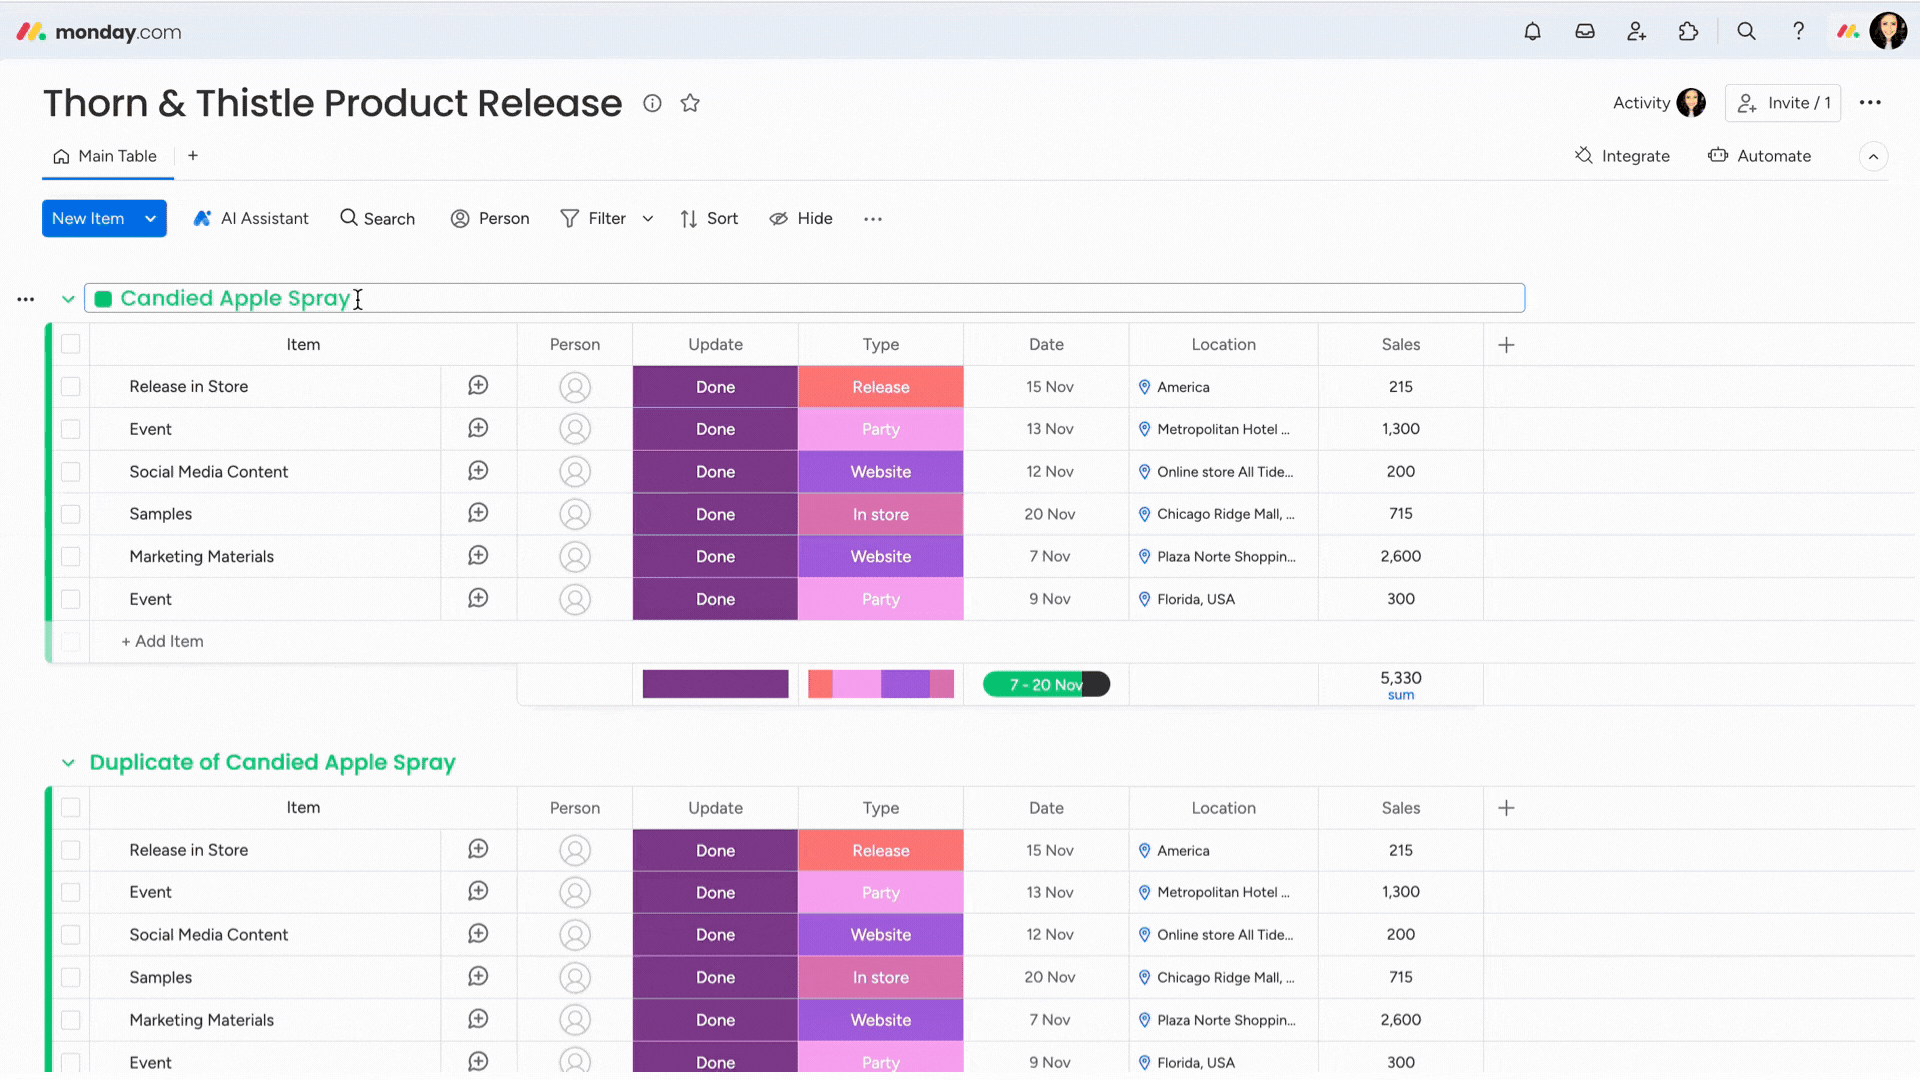
Task: Add update to Samples row
Action: coord(478,513)
